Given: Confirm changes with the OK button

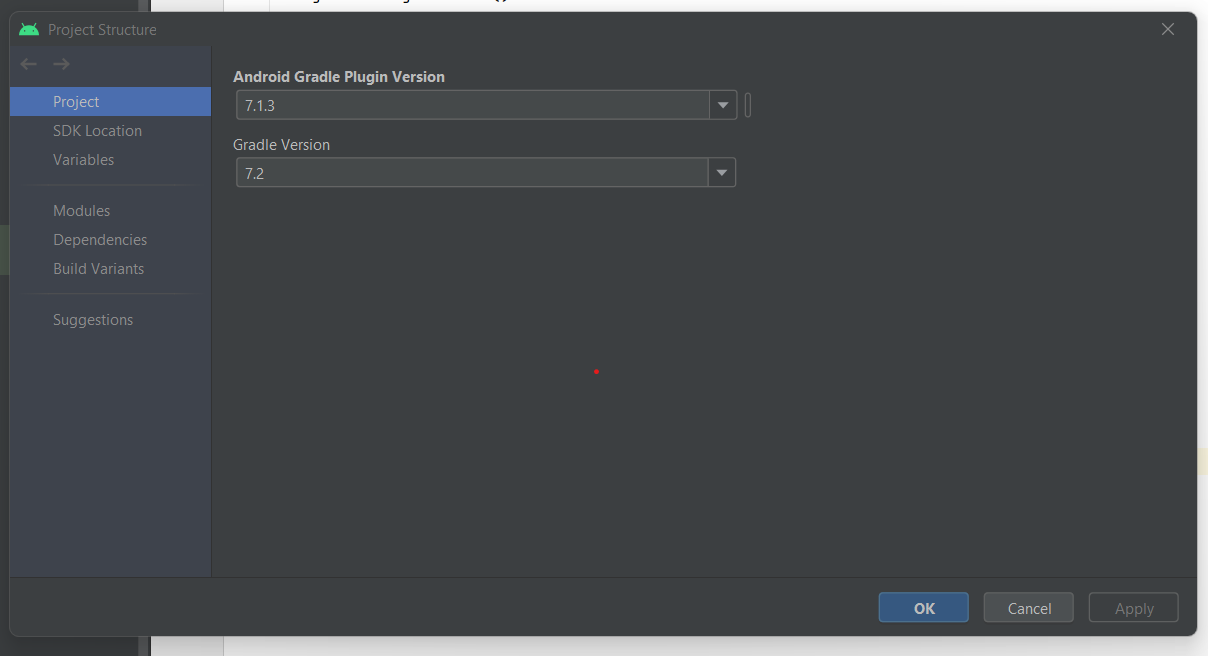Looking at the screenshot, I should pos(924,608).
